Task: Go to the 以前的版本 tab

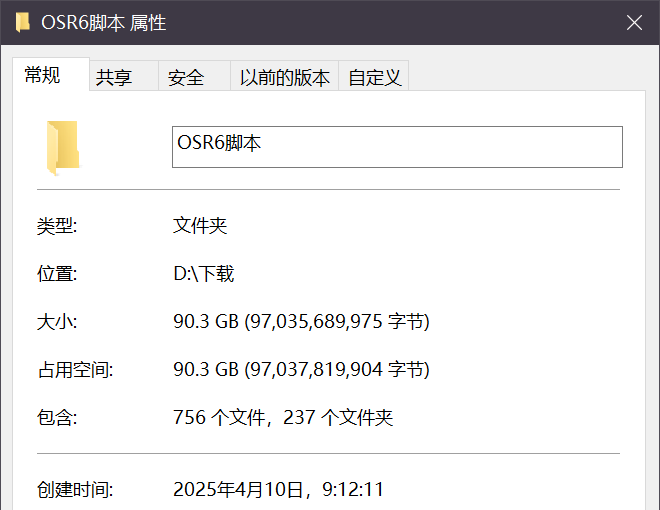Action: (285, 76)
